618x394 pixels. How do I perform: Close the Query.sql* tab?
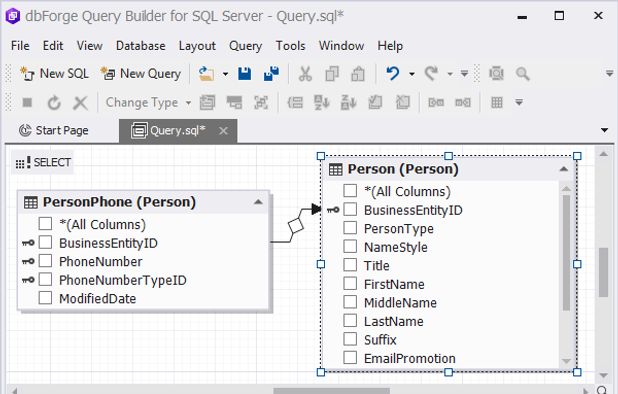click(223, 131)
